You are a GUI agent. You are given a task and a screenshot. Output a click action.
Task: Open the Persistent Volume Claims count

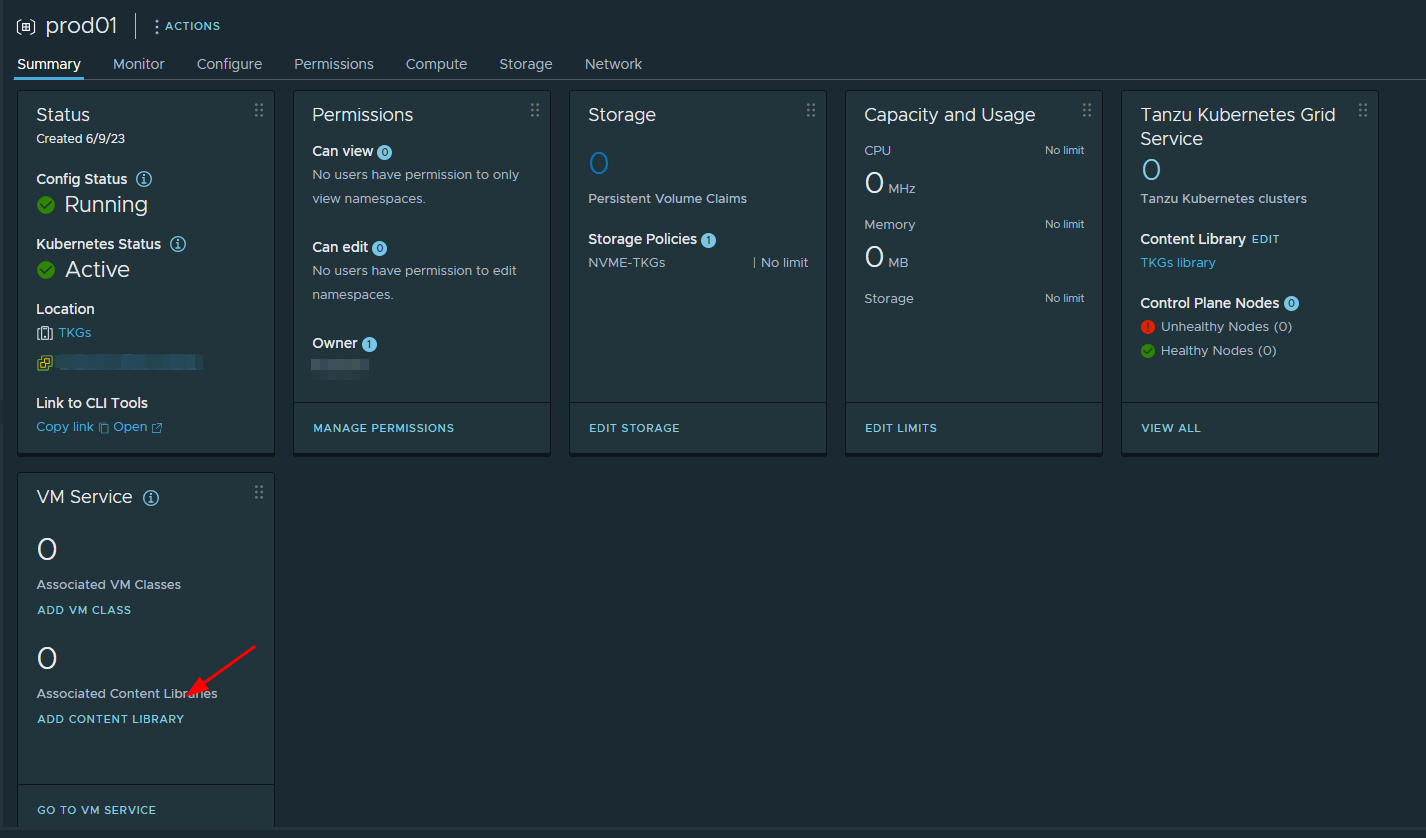click(598, 163)
